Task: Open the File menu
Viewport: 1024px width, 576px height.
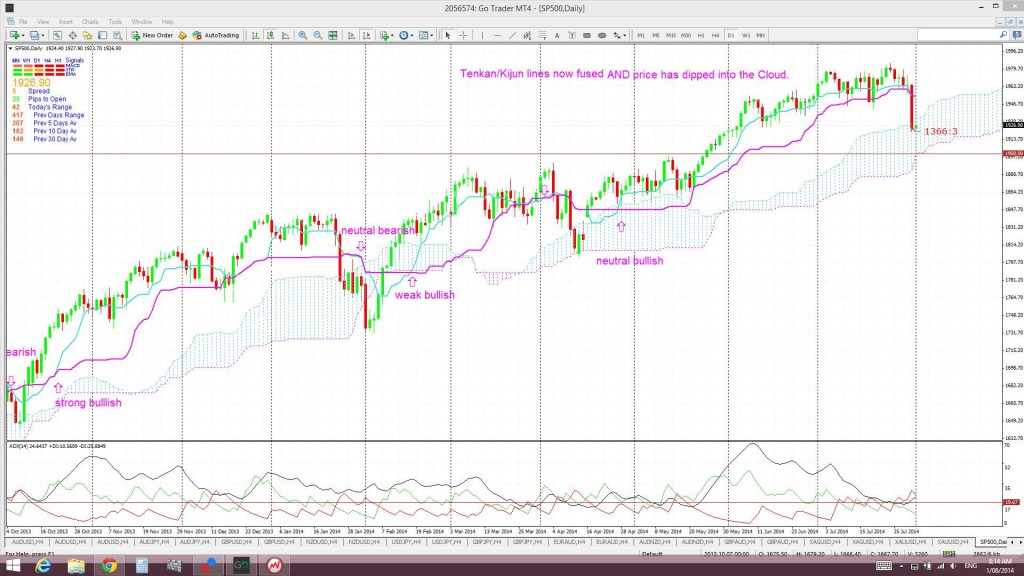Action: click(23, 22)
